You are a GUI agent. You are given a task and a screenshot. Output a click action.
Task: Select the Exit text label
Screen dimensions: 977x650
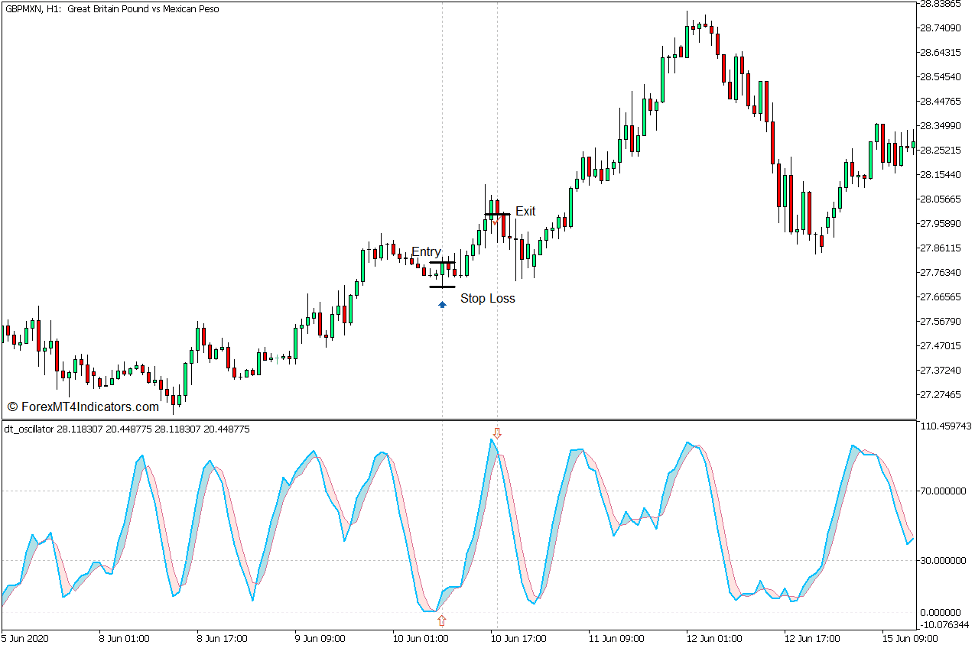525,211
